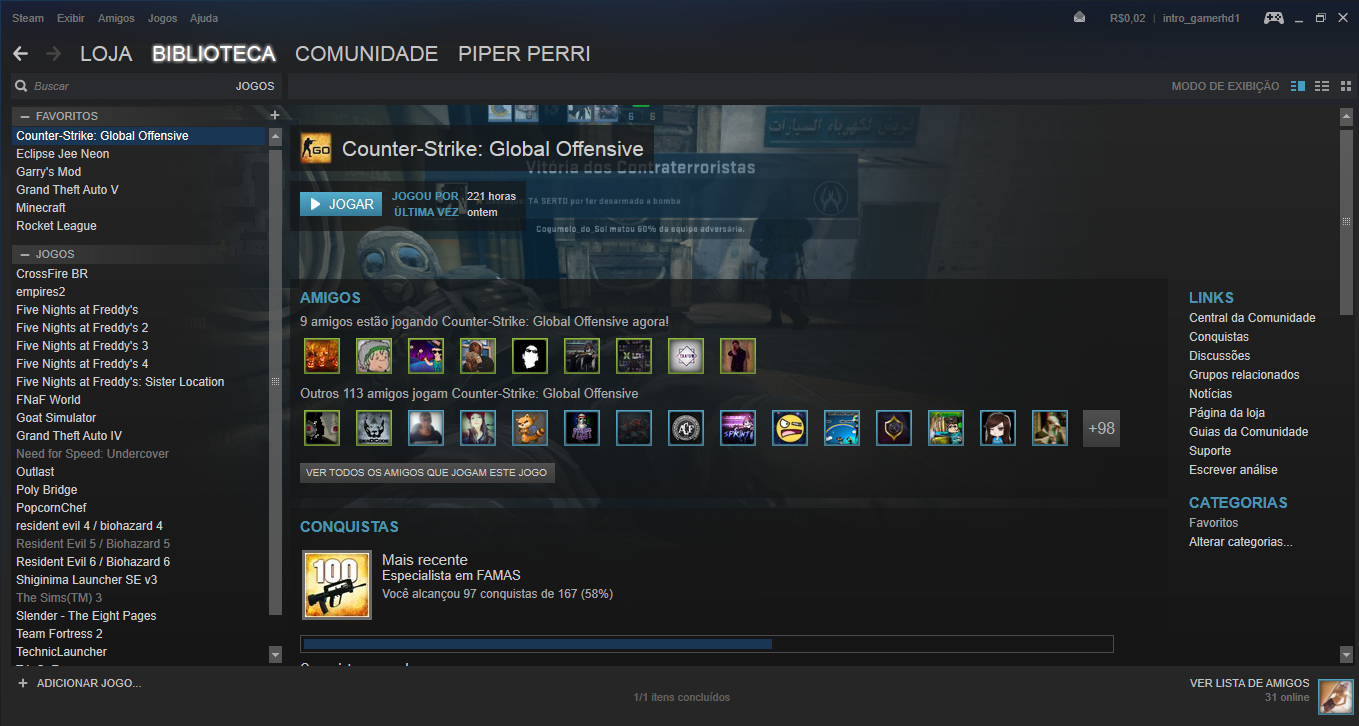Open the friends list avatar icon
The height and width of the screenshot is (726, 1359).
(x=1335, y=696)
